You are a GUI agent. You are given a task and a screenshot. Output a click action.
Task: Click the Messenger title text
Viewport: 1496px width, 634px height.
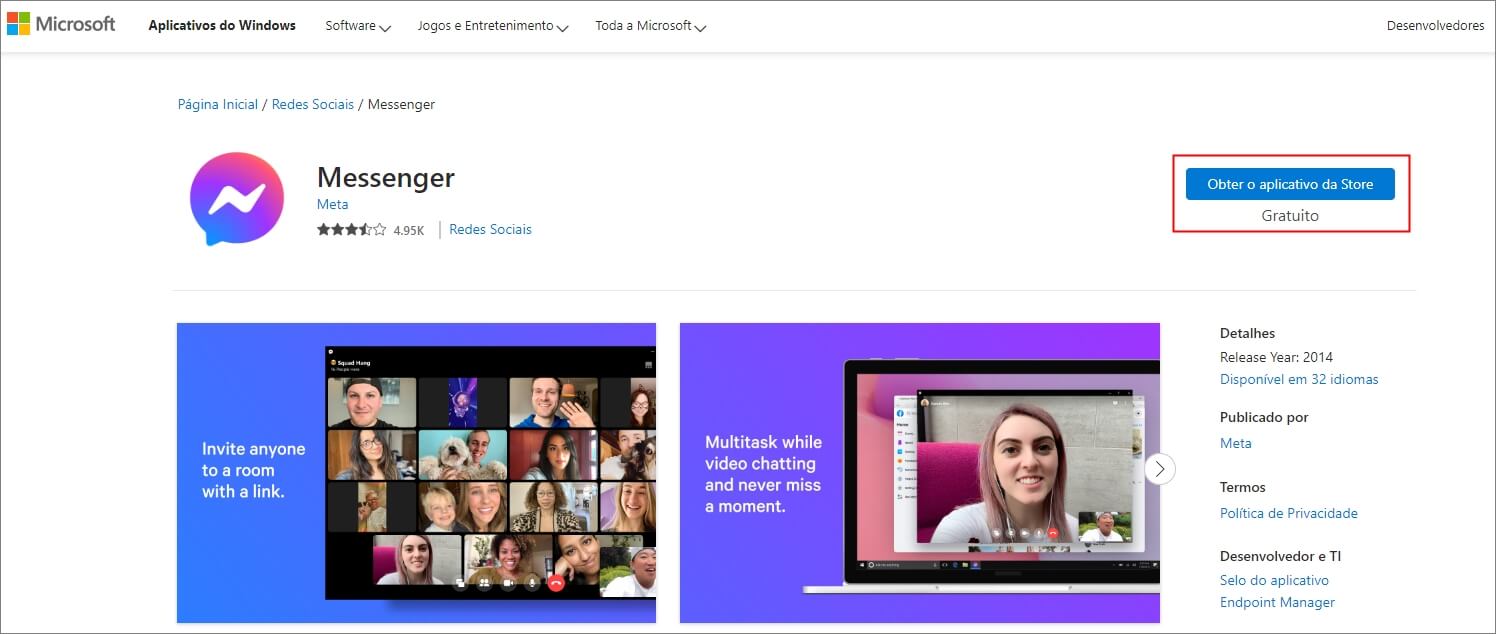(x=386, y=178)
